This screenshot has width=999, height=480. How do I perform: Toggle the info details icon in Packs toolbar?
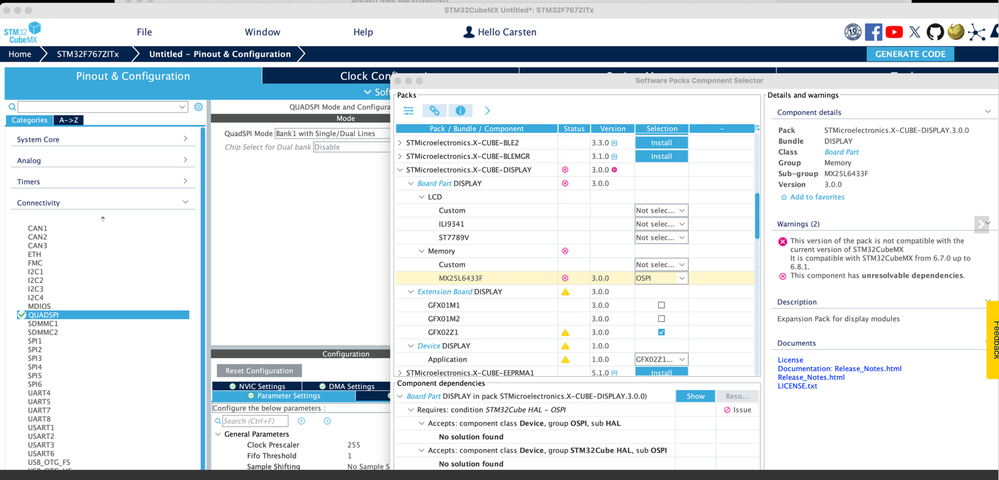460,110
